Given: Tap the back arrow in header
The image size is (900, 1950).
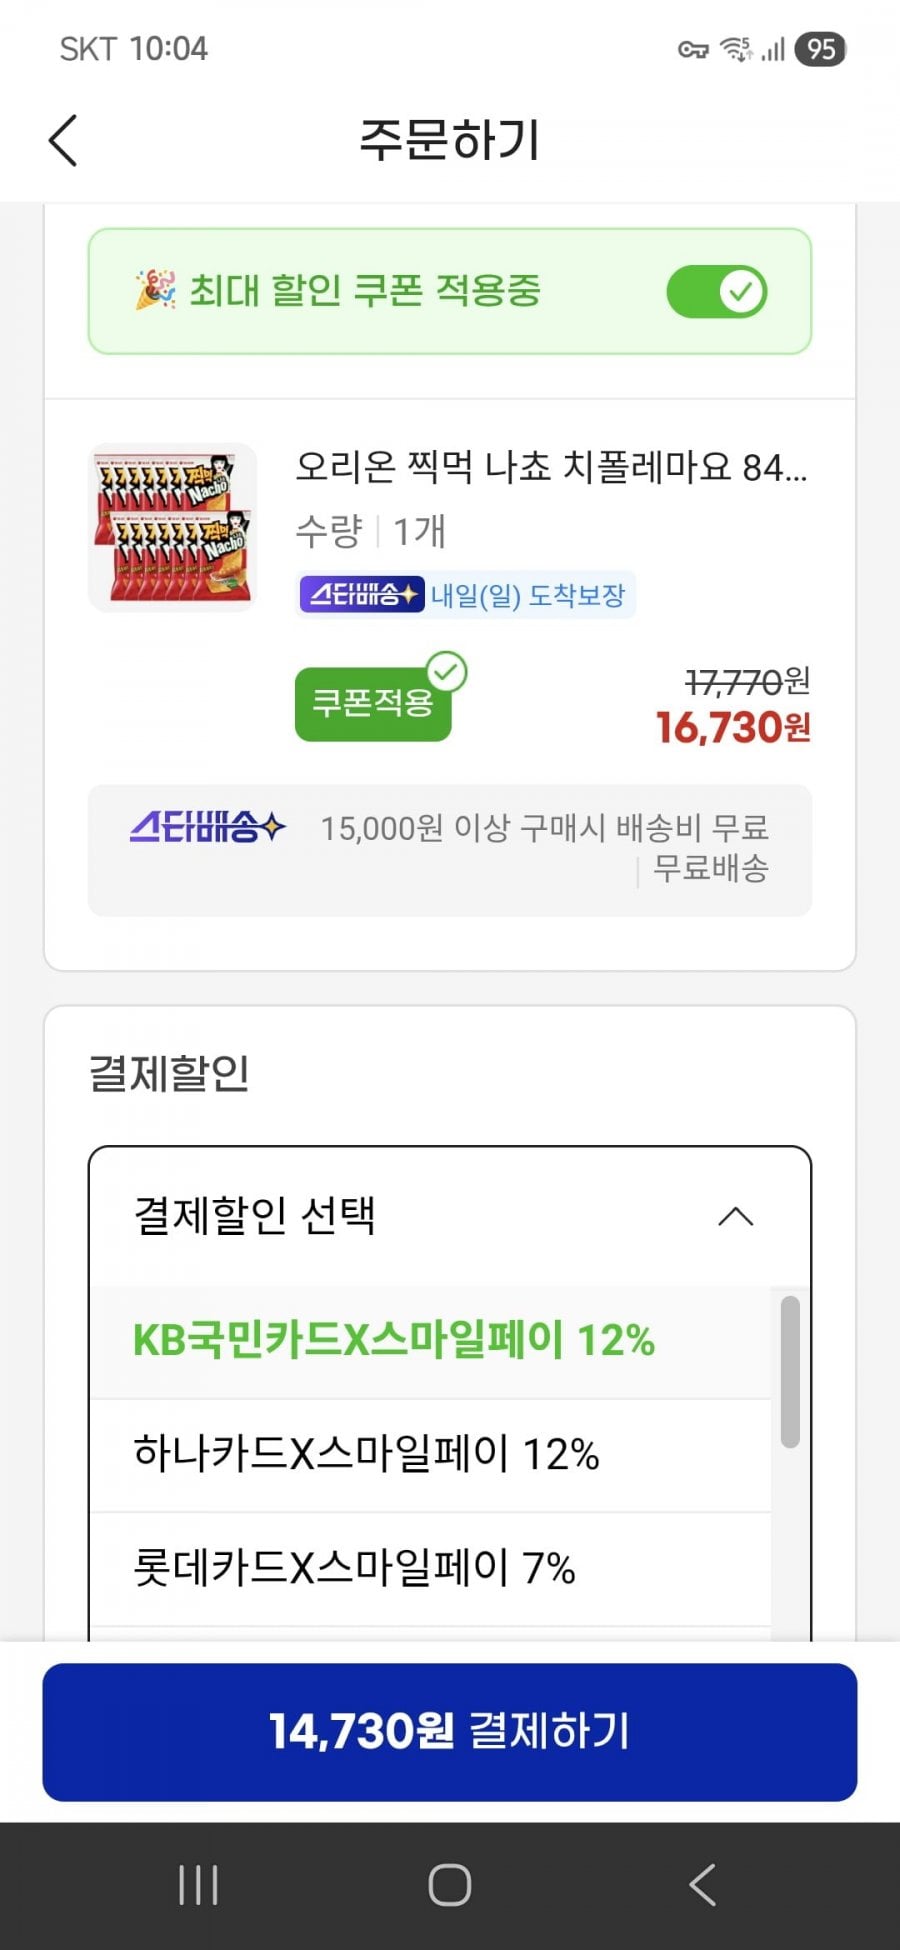Looking at the screenshot, I should coord(63,140).
